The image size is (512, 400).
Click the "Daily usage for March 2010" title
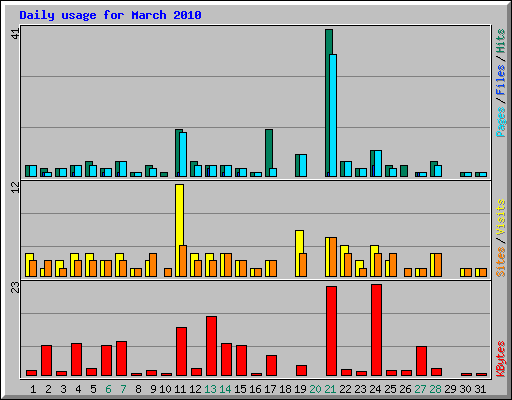[x=110, y=15]
